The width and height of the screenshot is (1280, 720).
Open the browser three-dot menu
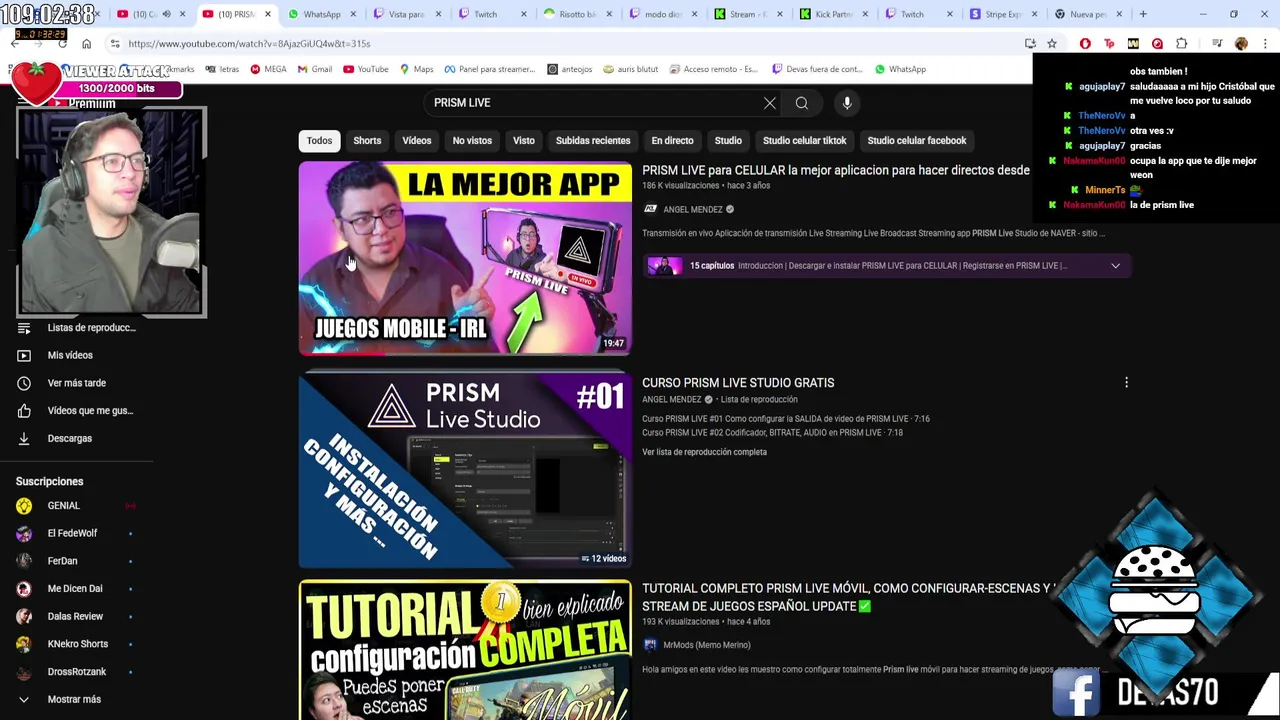[x=1265, y=44]
